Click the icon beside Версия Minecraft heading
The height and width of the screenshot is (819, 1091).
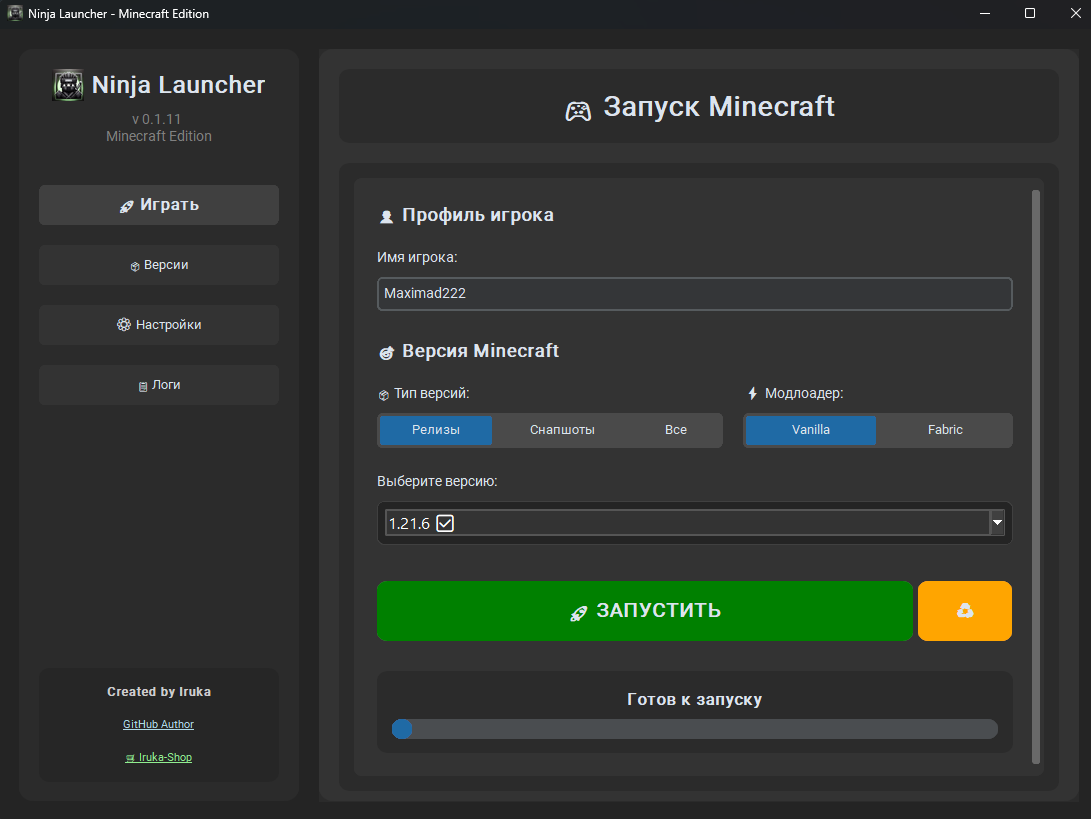[x=386, y=353]
